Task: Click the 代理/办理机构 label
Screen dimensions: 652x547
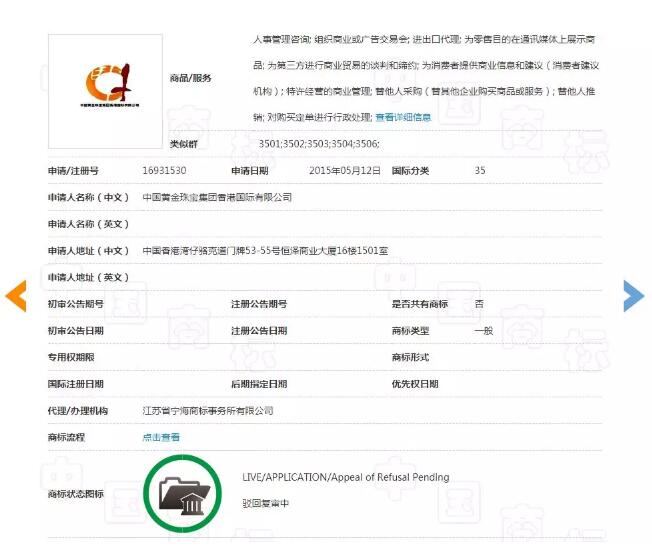Action: tap(77, 411)
